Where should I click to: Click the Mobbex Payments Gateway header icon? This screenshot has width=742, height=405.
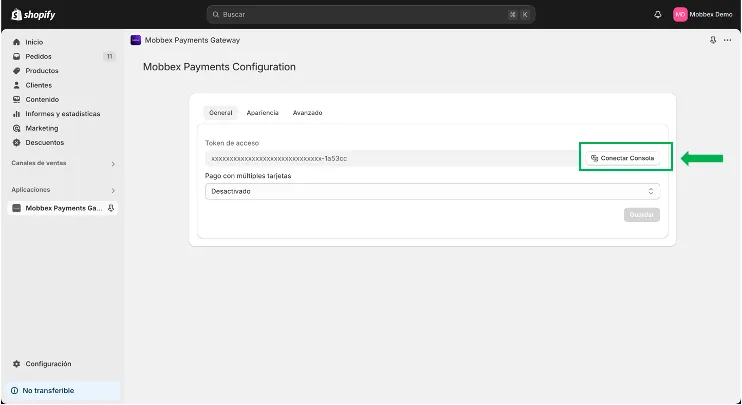pos(136,40)
